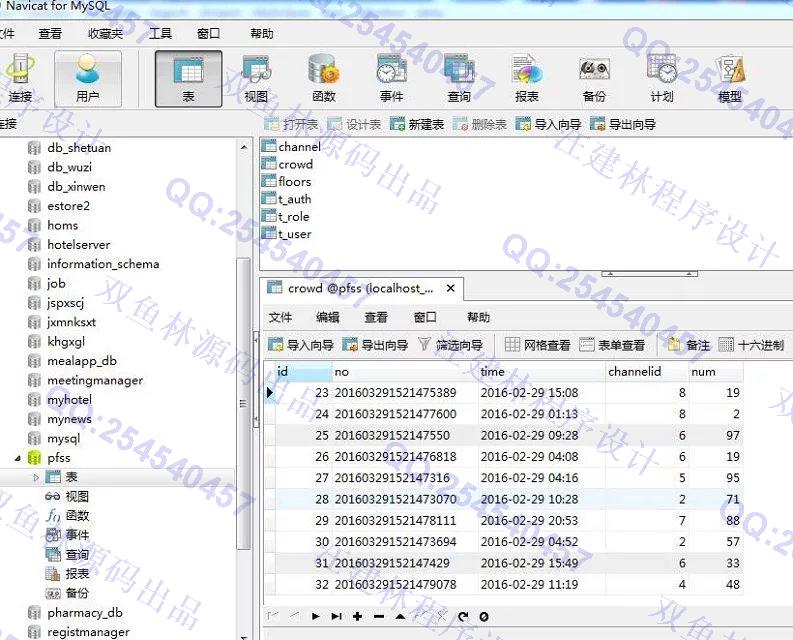793x640 pixels.
Task: Open the 函数 (Function) toolbar icon
Action: click(324, 78)
